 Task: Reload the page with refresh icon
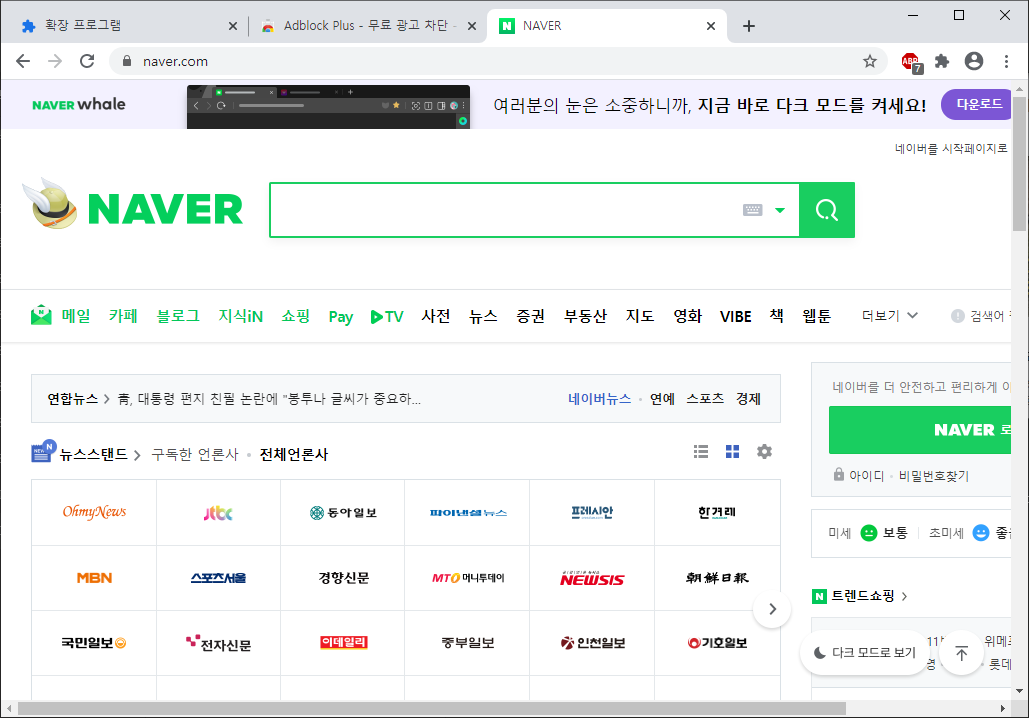pos(87,61)
